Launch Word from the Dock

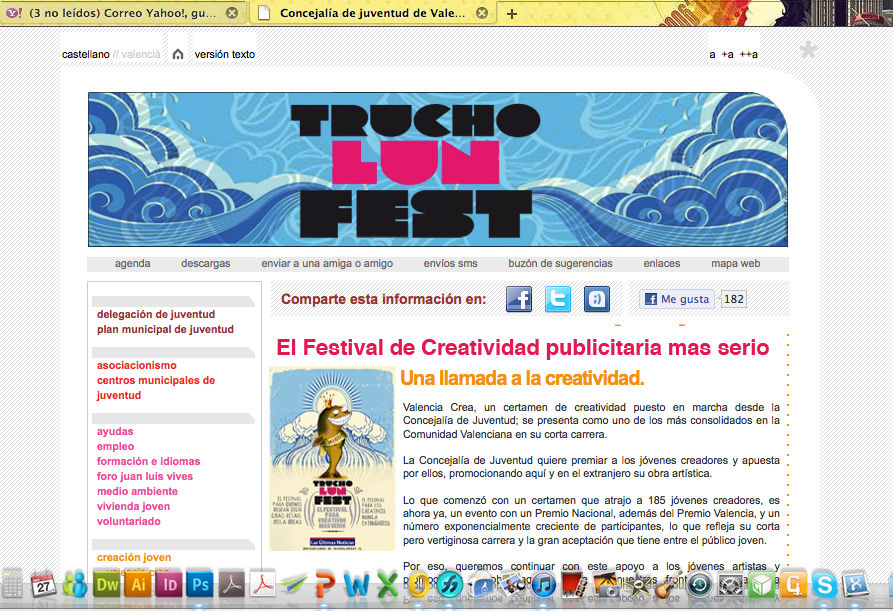(357, 585)
